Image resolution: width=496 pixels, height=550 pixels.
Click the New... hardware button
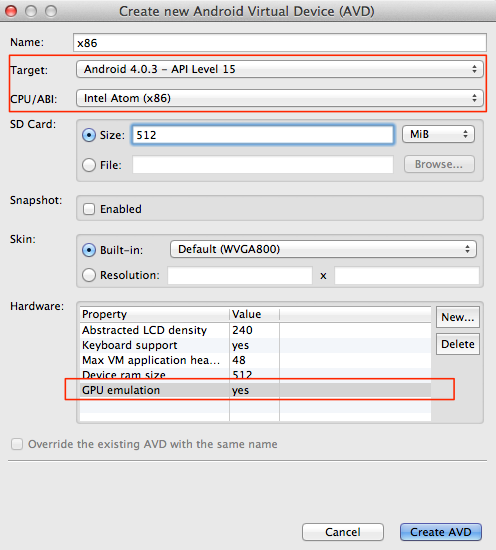coord(458,317)
